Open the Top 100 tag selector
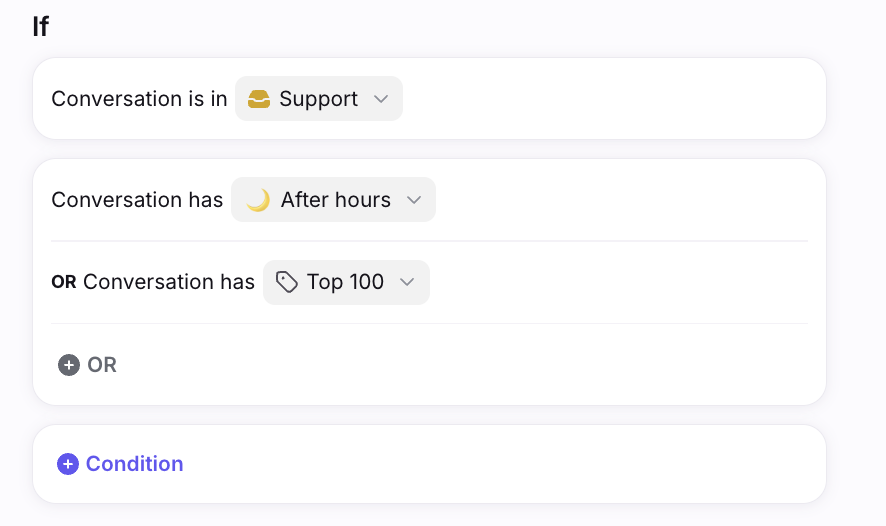The height and width of the screenshot is (526, 886). pos(346,282)
